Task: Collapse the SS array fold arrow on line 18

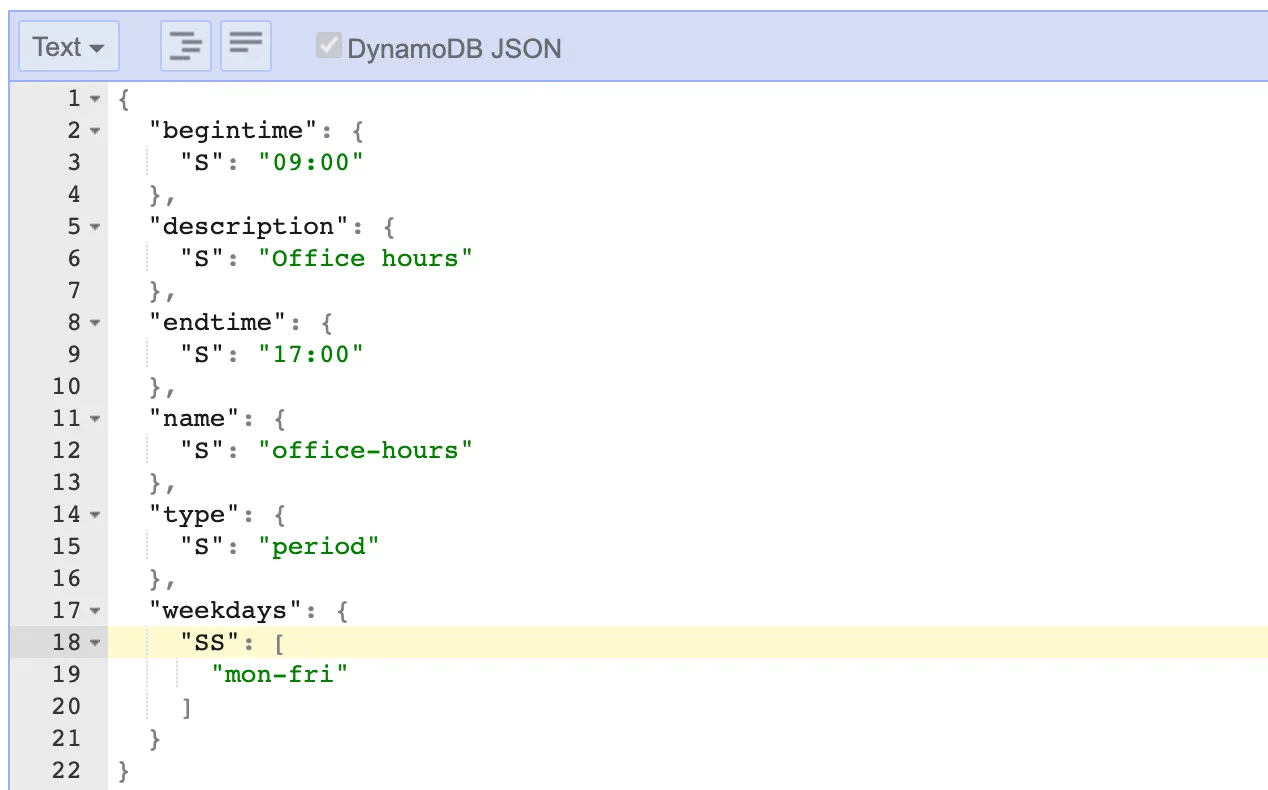Action: click(95, 643)
